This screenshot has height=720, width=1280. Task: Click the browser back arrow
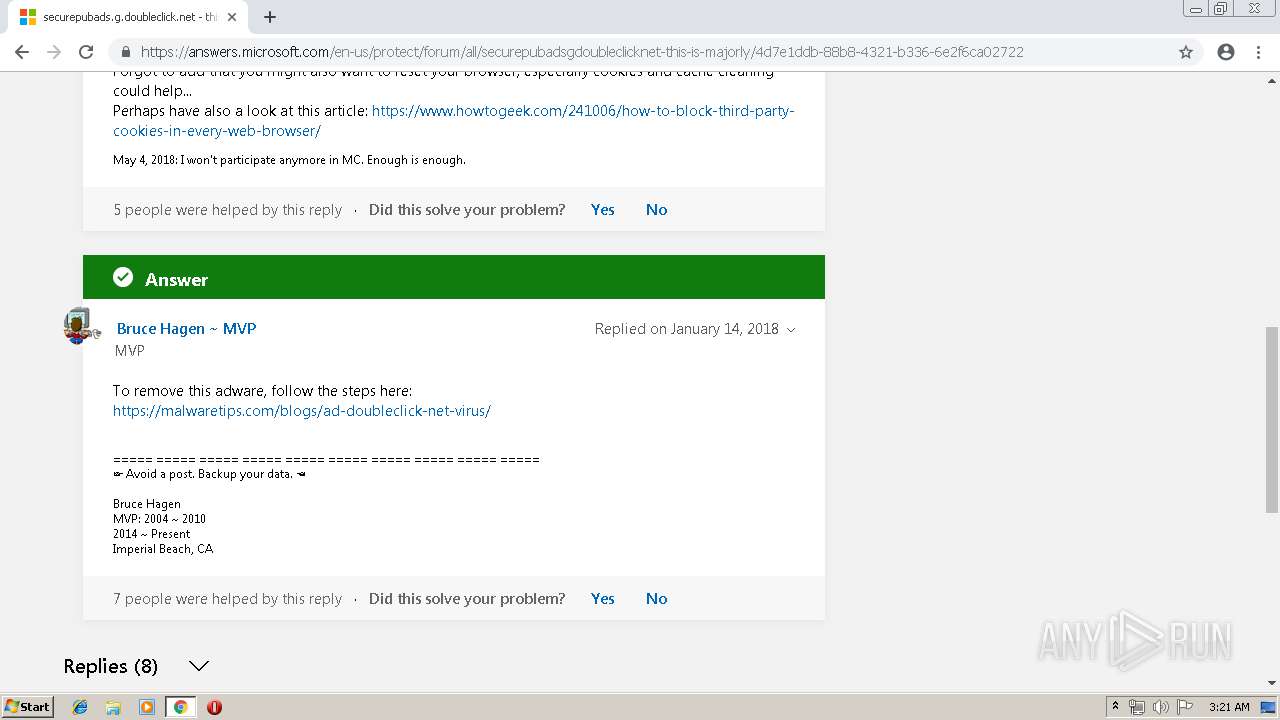pos(22,52)
